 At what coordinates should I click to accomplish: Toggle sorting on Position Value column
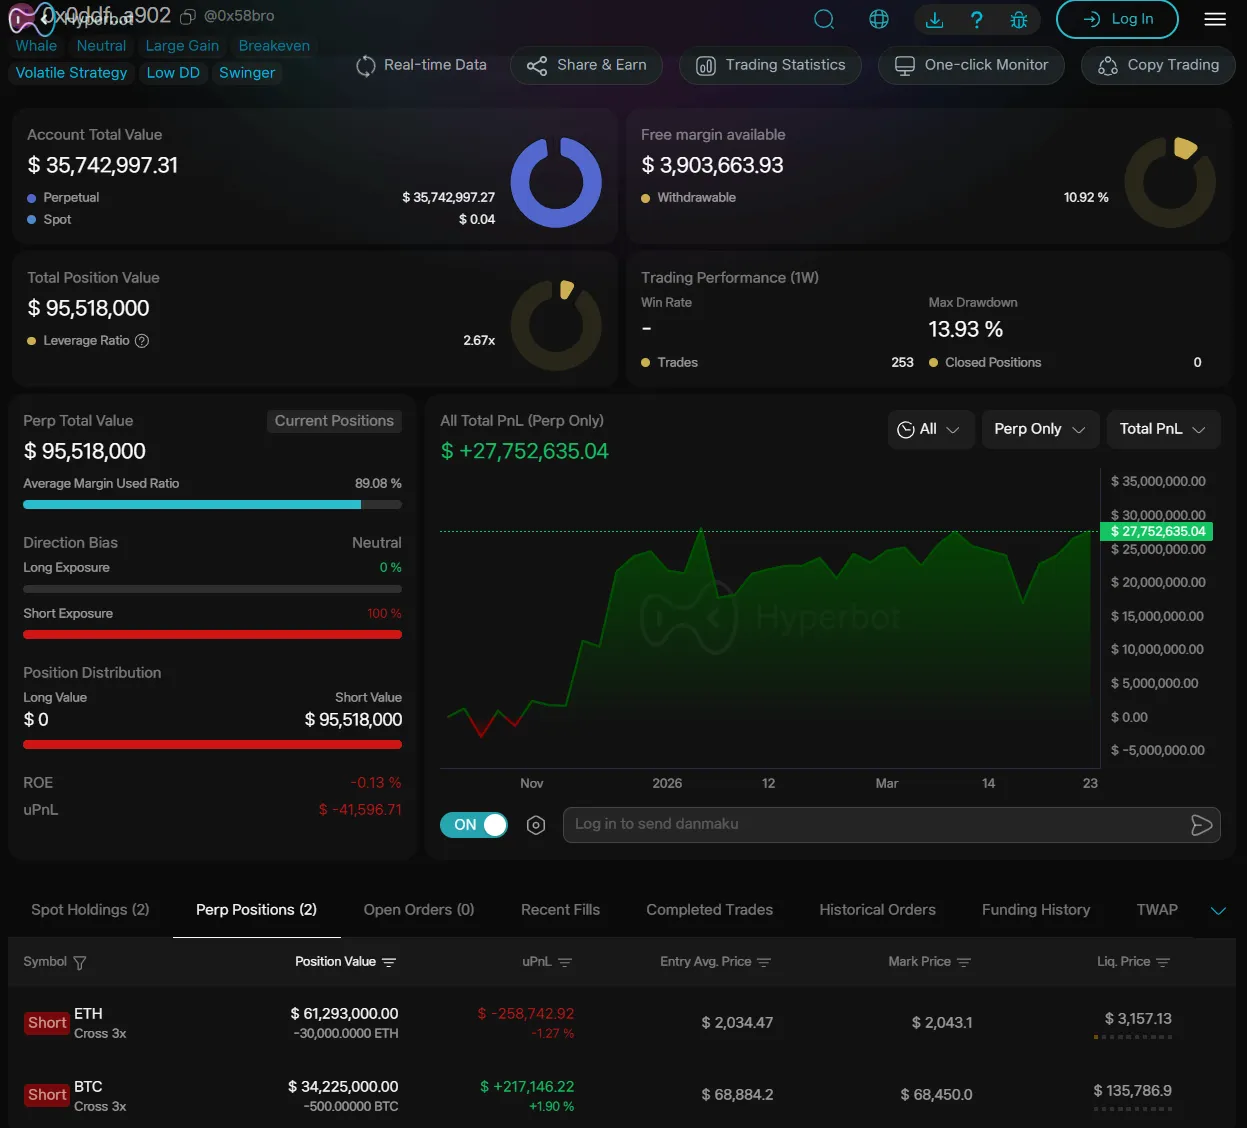tap(389, 962)
